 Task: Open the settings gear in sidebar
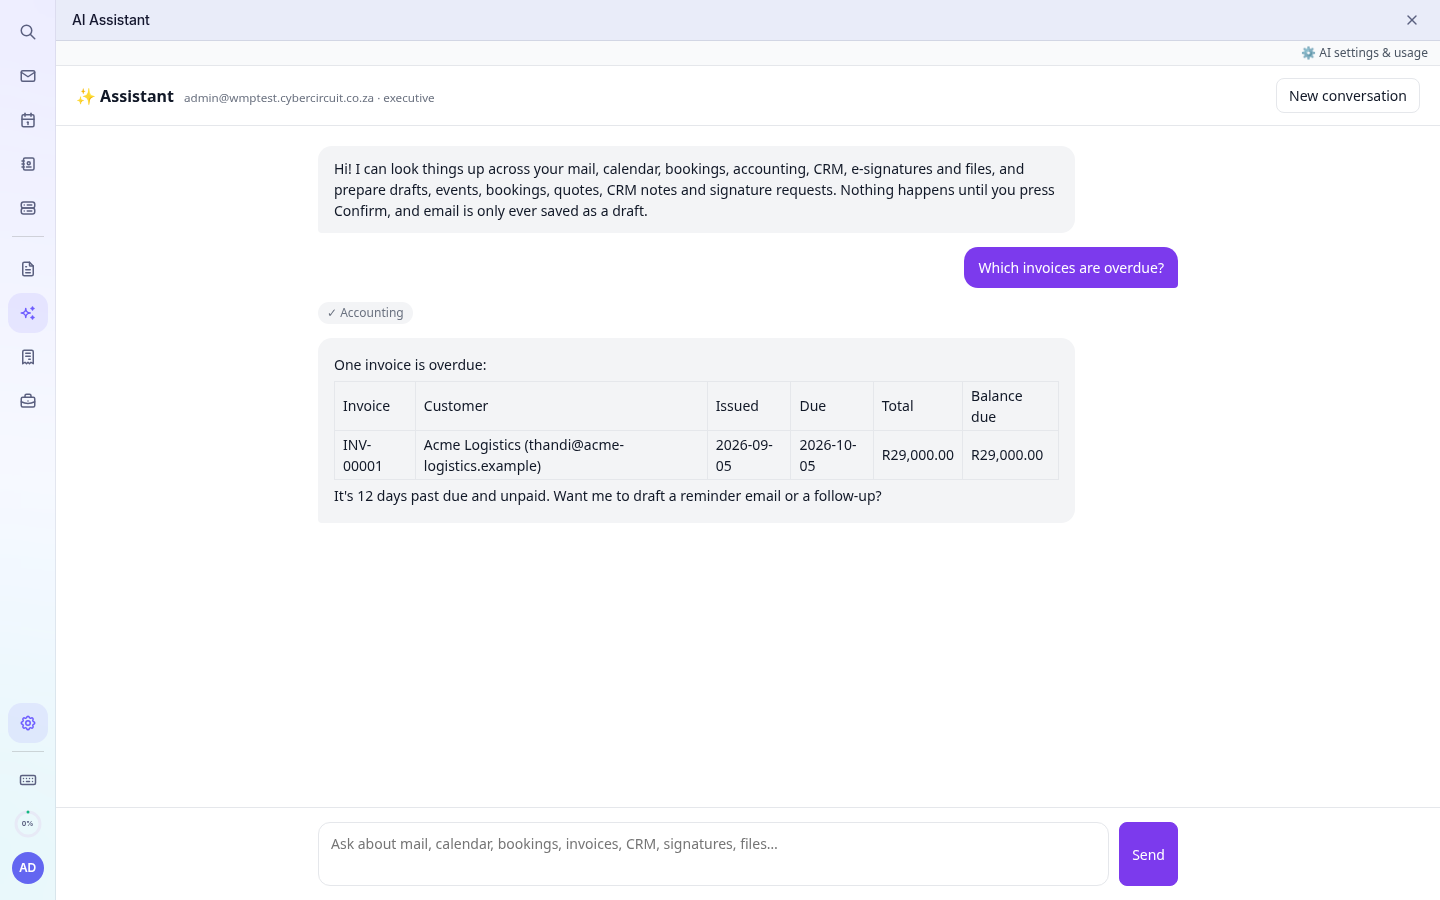[x=28, y=723]
